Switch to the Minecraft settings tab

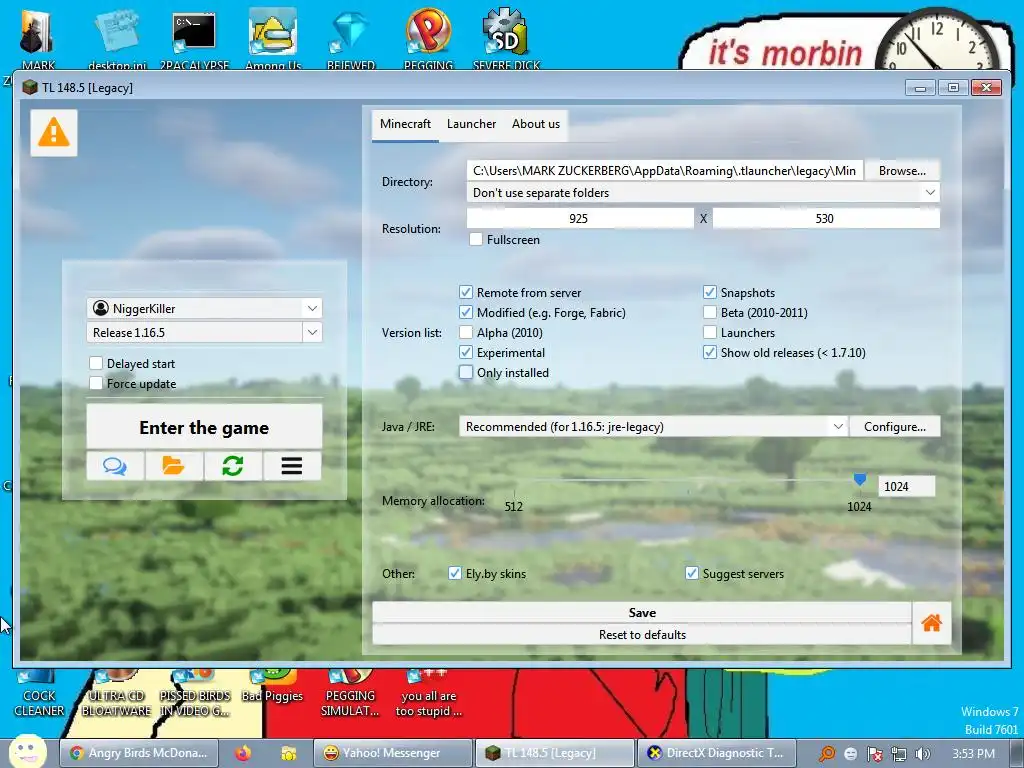pyautogui.click(x=405, y=124)
